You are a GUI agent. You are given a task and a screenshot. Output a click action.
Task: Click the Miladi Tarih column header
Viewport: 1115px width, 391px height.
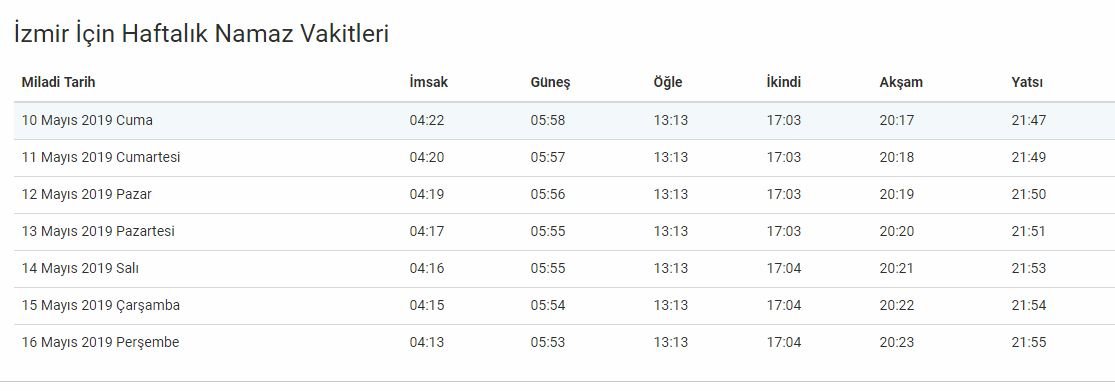click(x=58, y=82)
